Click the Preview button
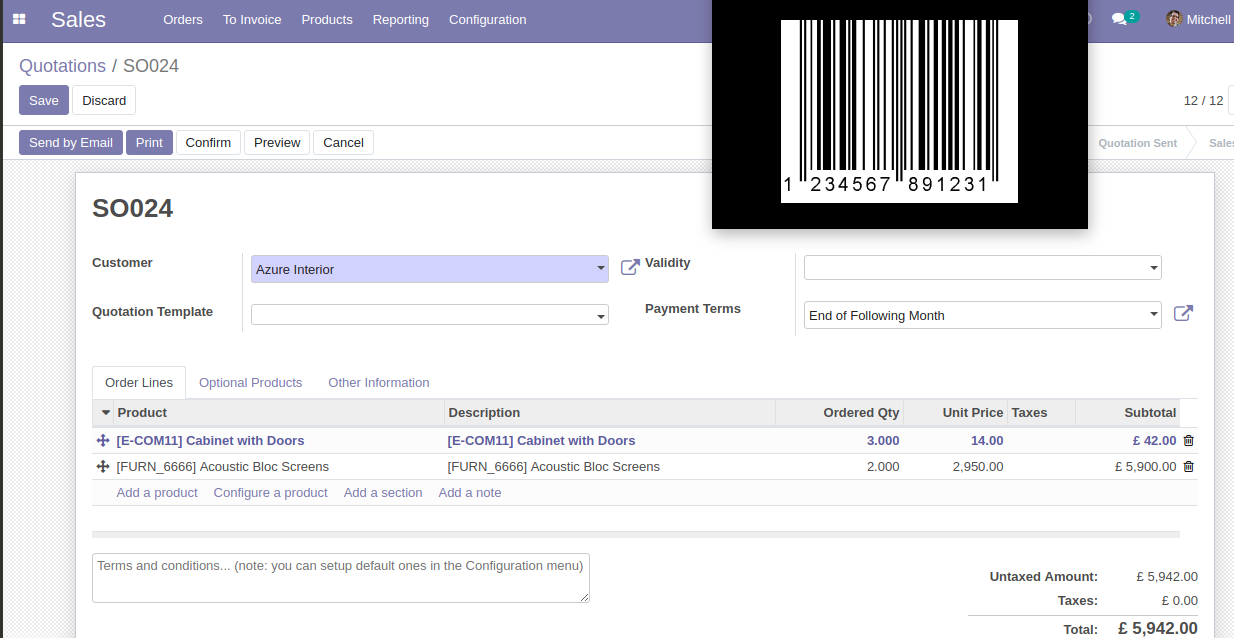The height and width of the screenshot is (638, 1234). click(x=277, y=143)
